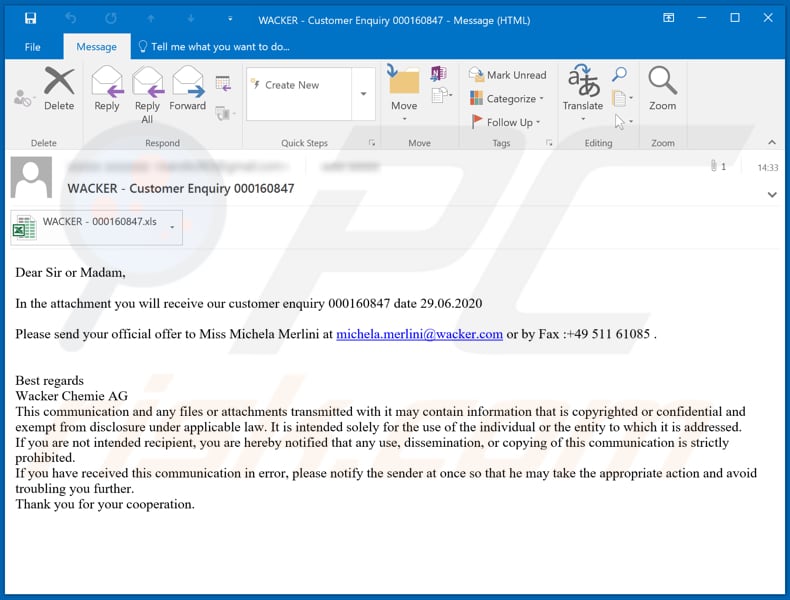
Task: Click Reply All button
Action: pyautogui.click(x=147, y=95)
